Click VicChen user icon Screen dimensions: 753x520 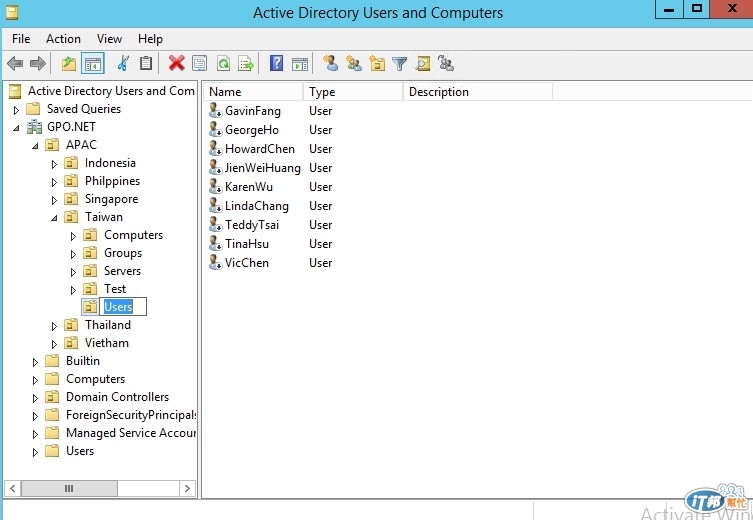pyautogui.click(x=216, y=263)
